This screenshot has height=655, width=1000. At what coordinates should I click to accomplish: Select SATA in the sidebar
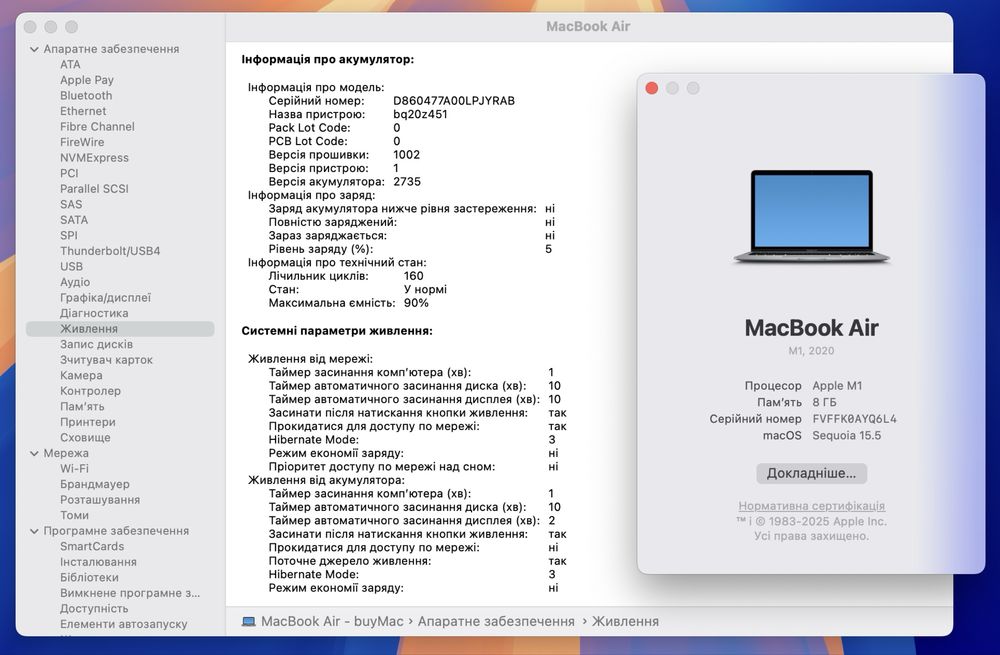click(74, 220)
